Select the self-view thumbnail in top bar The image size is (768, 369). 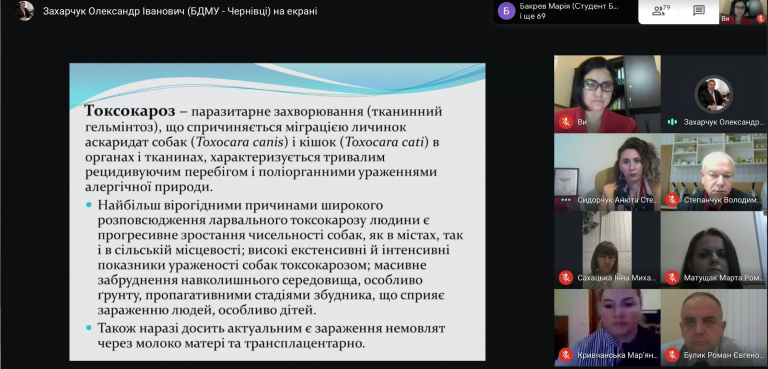[743, 12]
